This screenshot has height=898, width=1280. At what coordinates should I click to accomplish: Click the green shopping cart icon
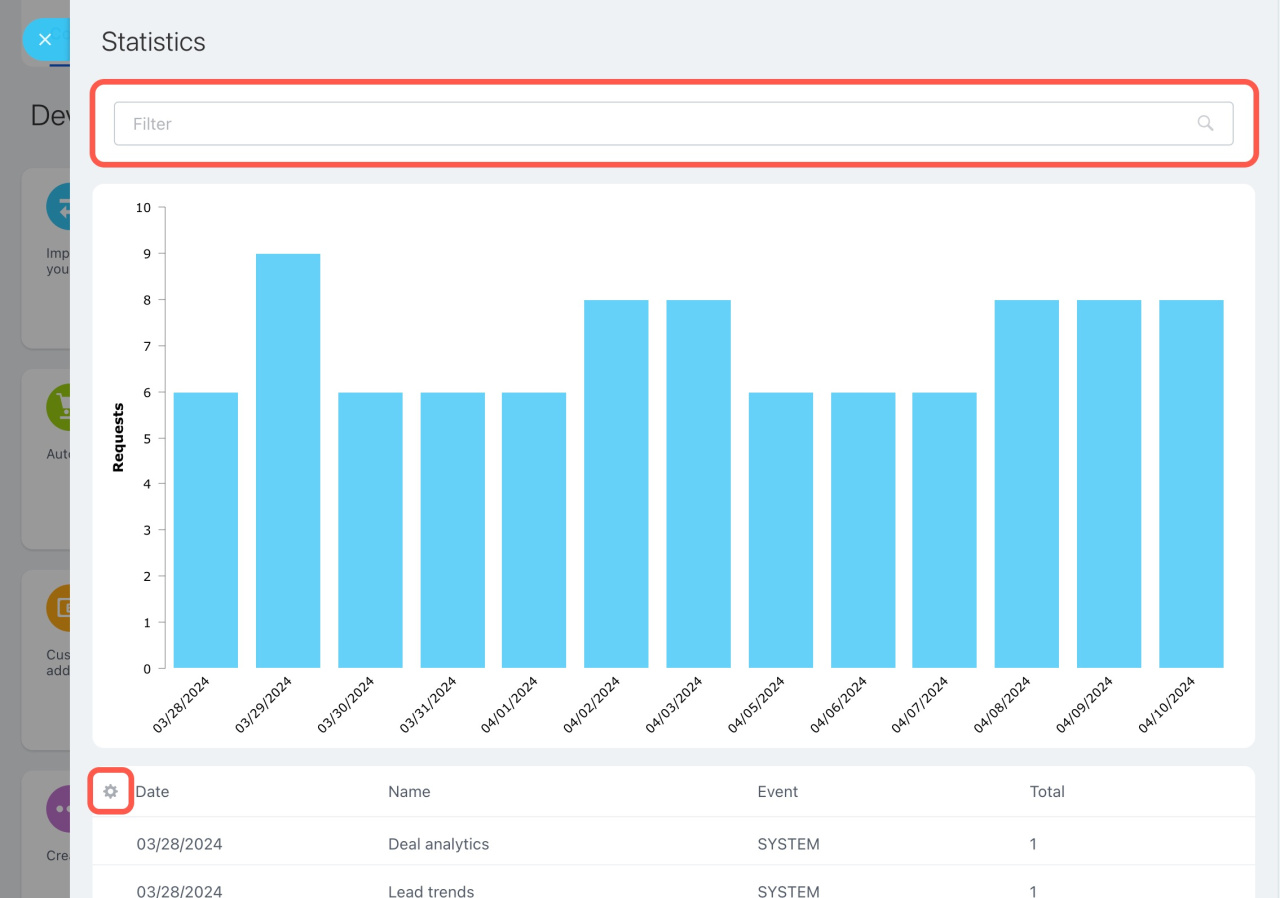point(58,407)
